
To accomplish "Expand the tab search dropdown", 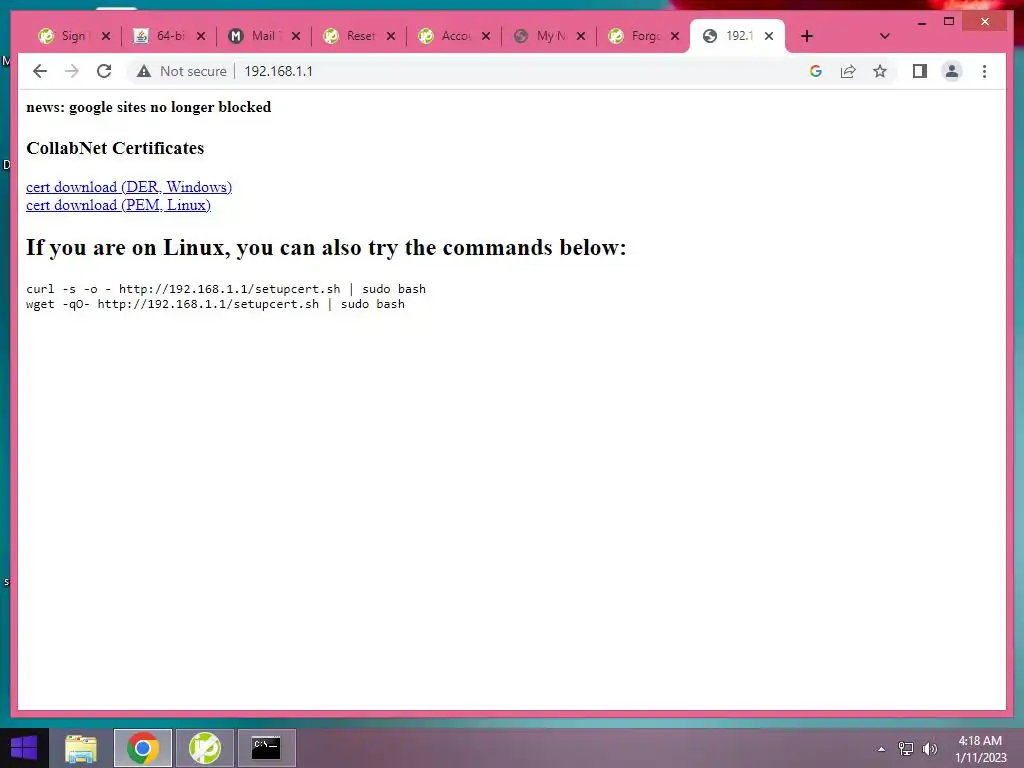I will pos(884,36).
